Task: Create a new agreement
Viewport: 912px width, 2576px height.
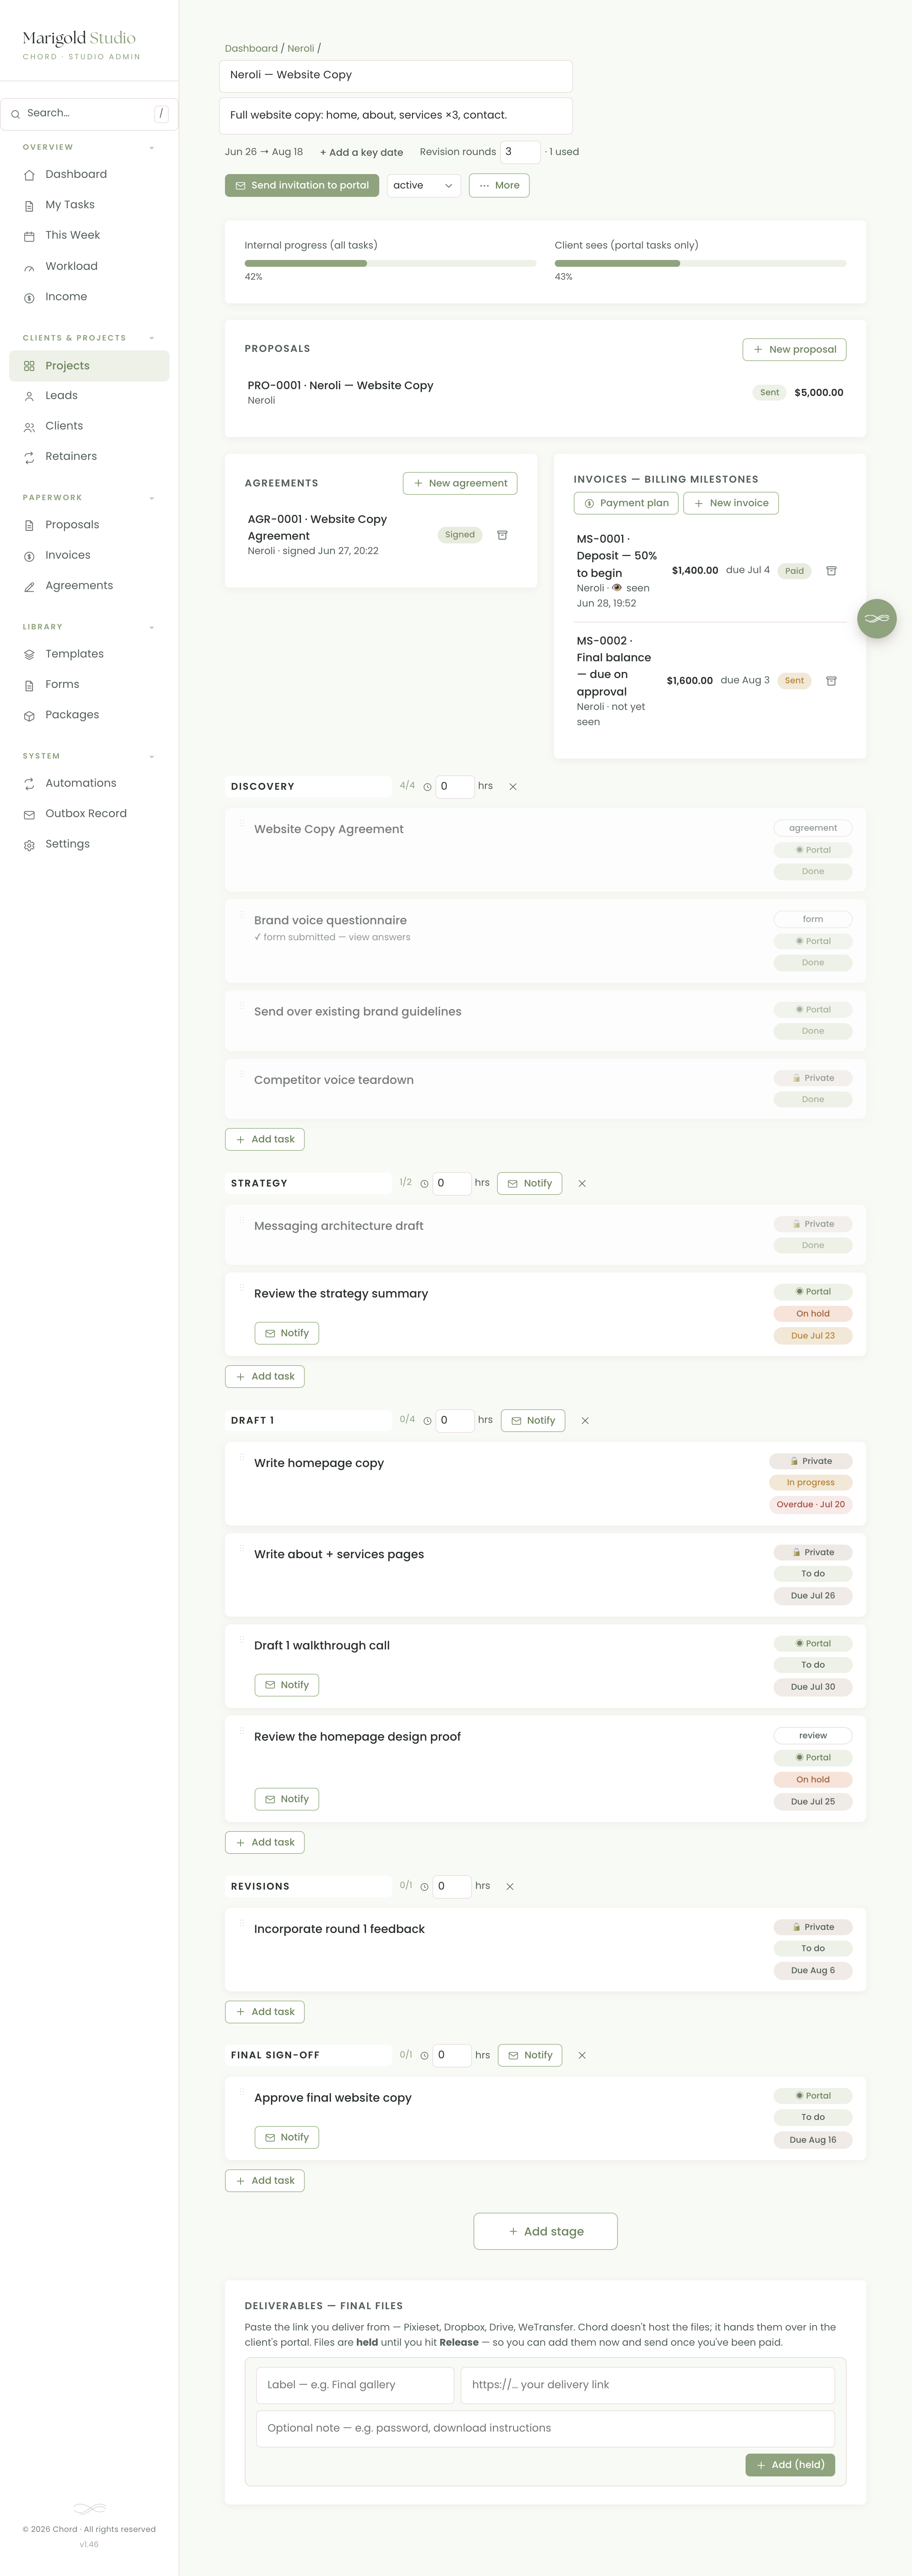Action: (460, 483)
